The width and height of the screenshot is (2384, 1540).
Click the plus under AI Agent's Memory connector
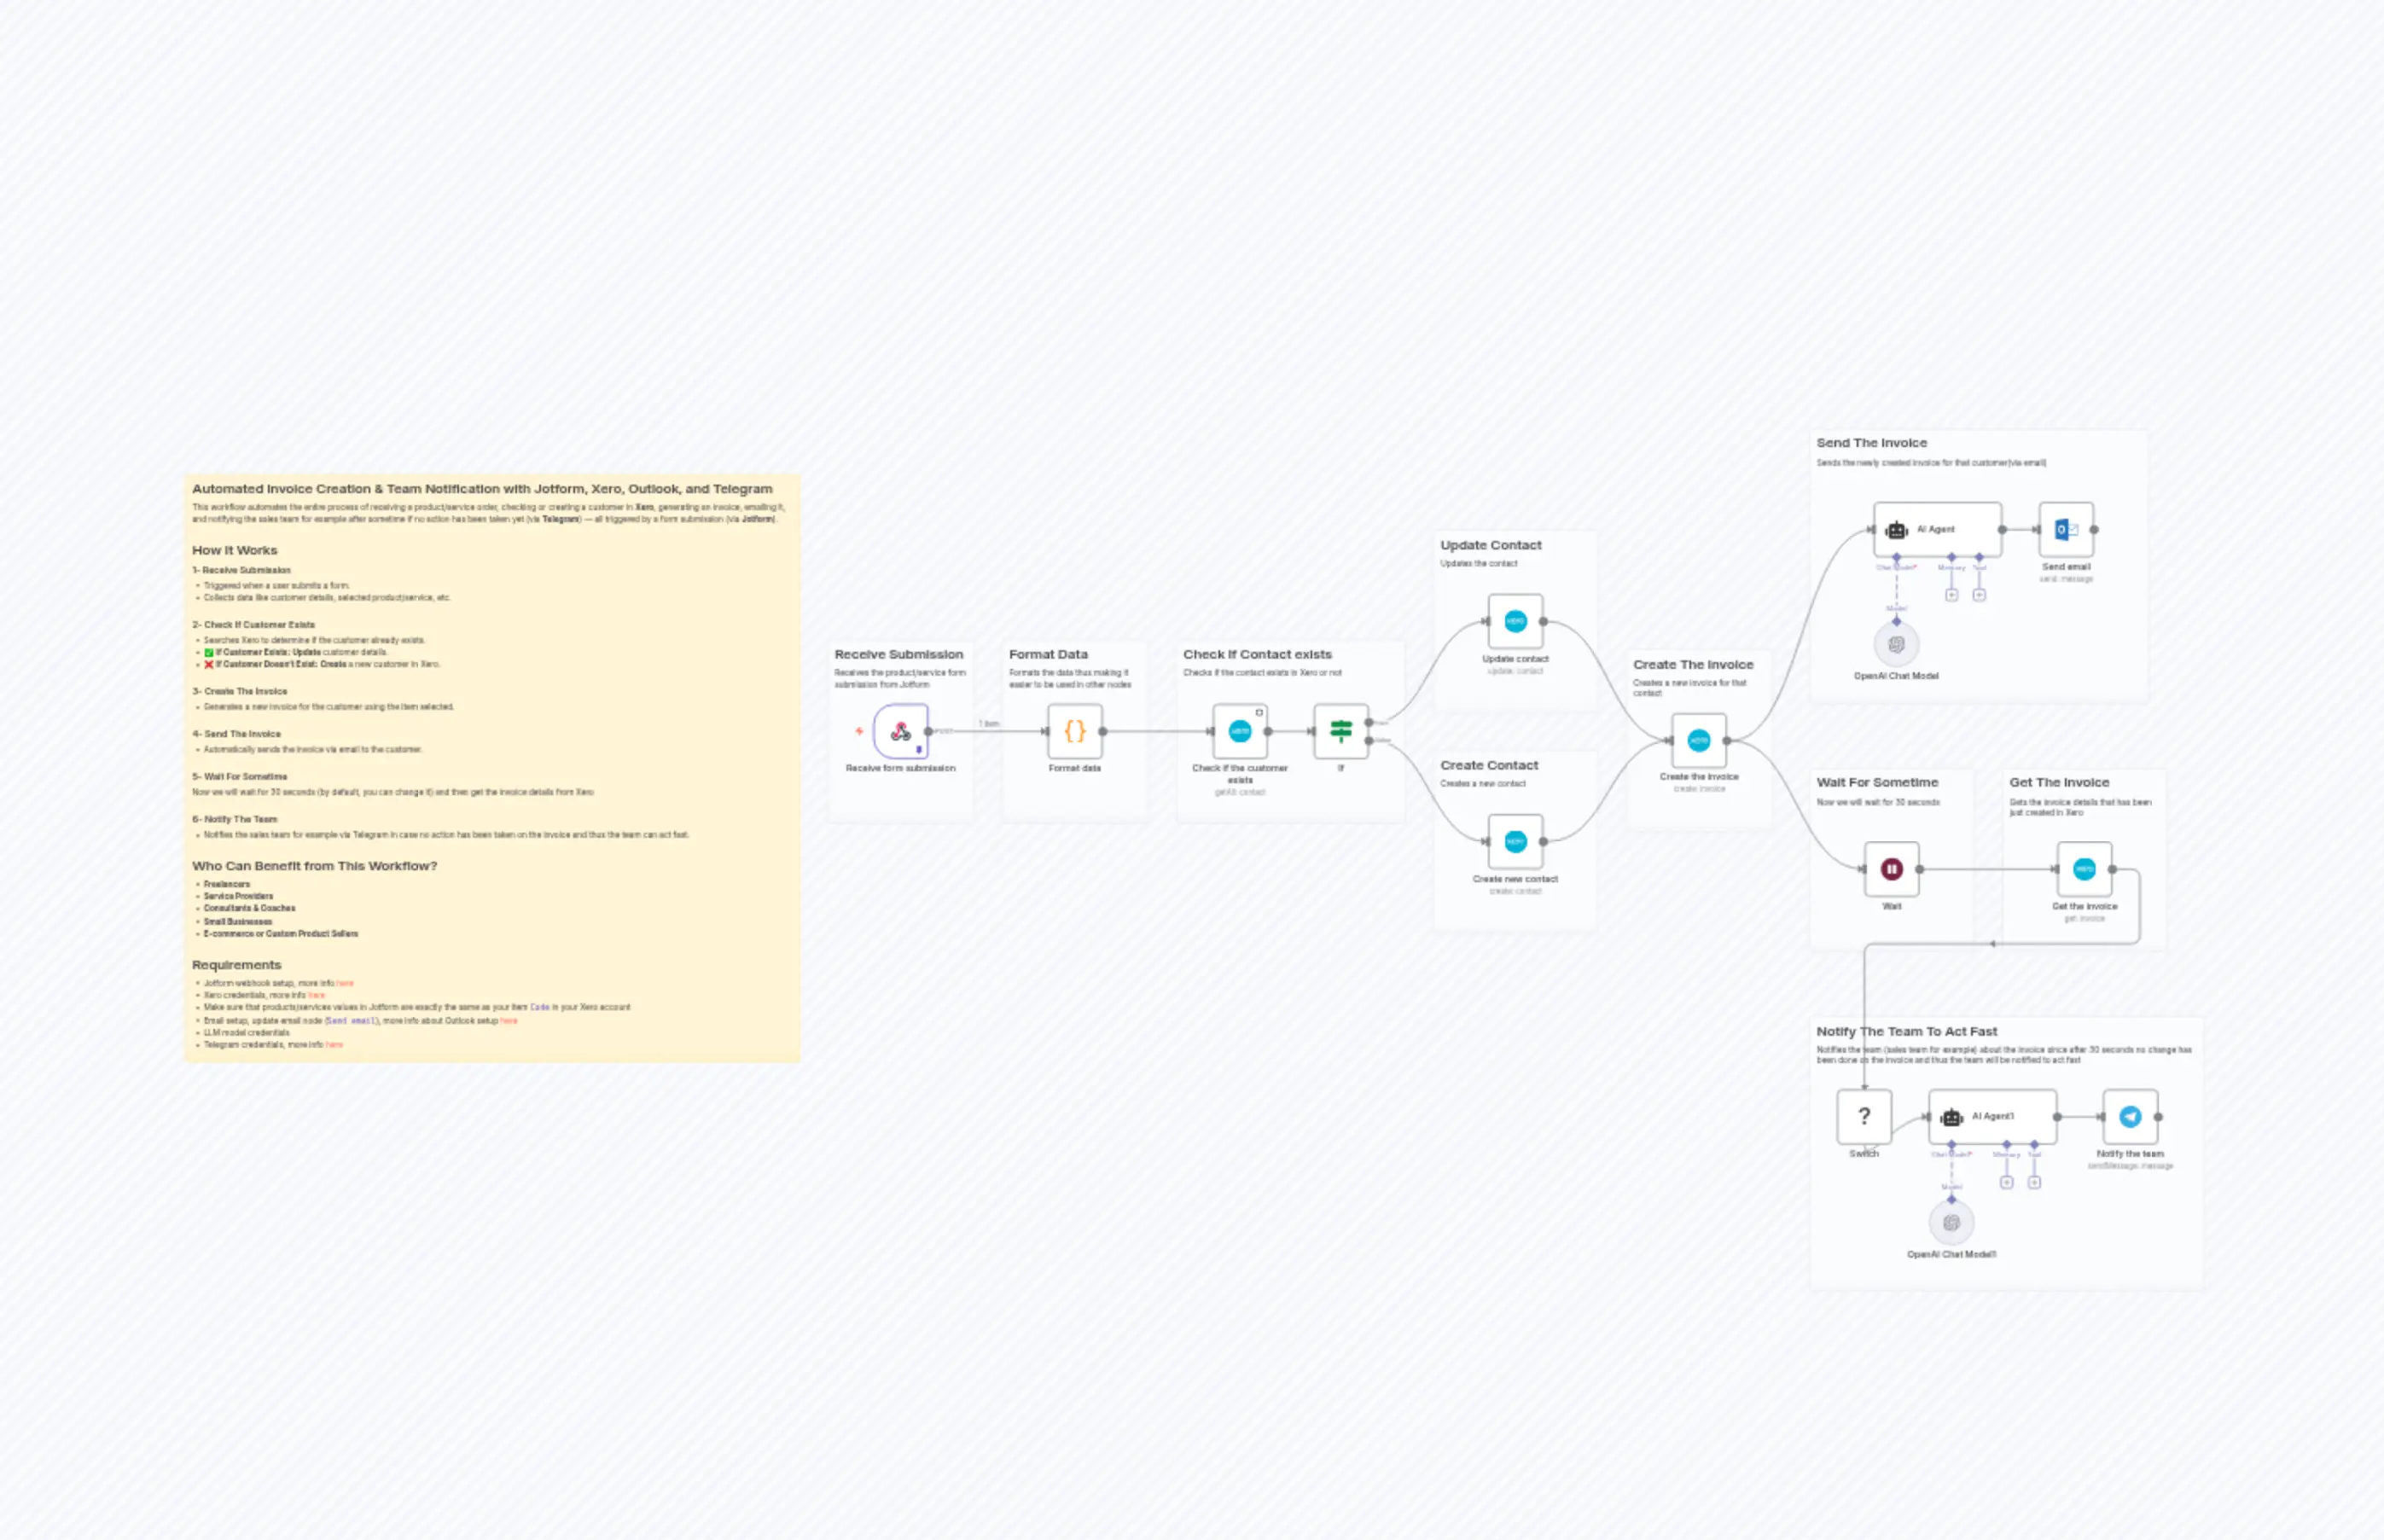[1952, 594]
